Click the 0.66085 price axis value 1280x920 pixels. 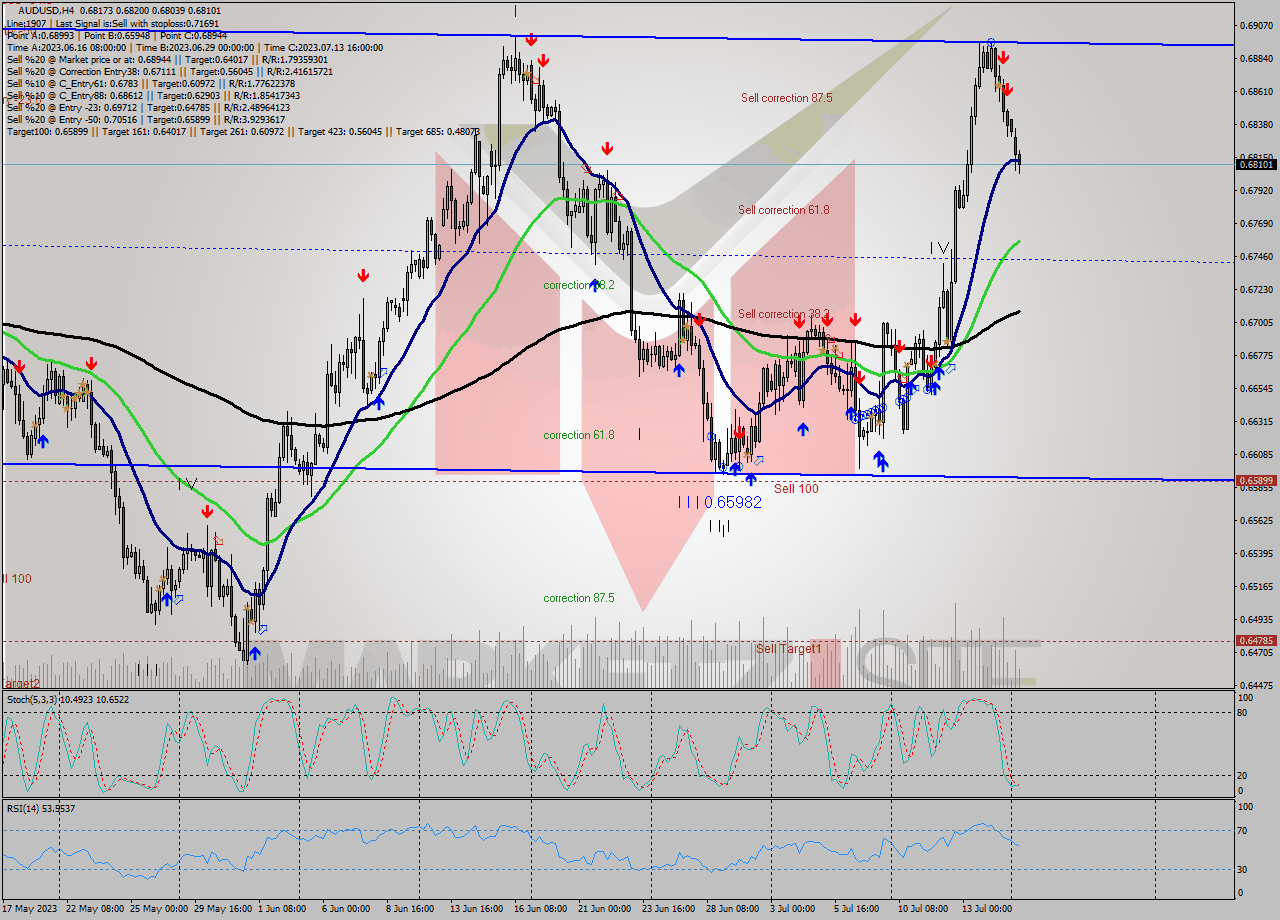click(x=1256, y=454)
